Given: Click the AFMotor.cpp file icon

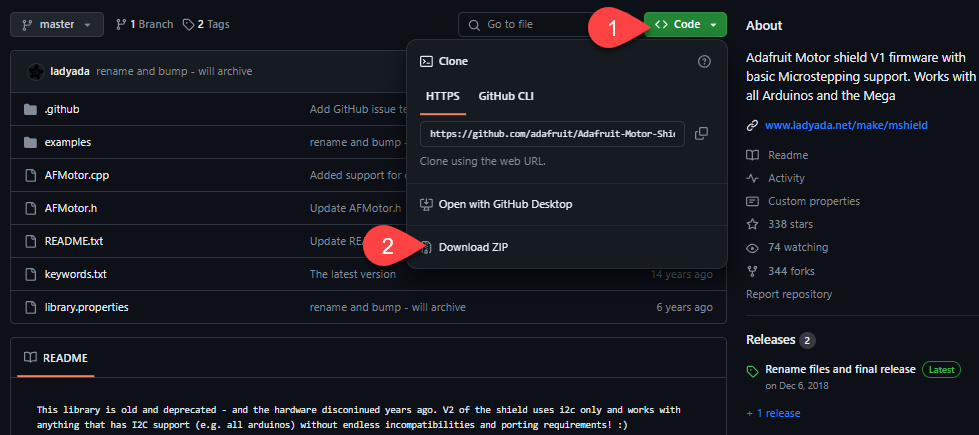Looking at the screenshot, I should (30, 175).
